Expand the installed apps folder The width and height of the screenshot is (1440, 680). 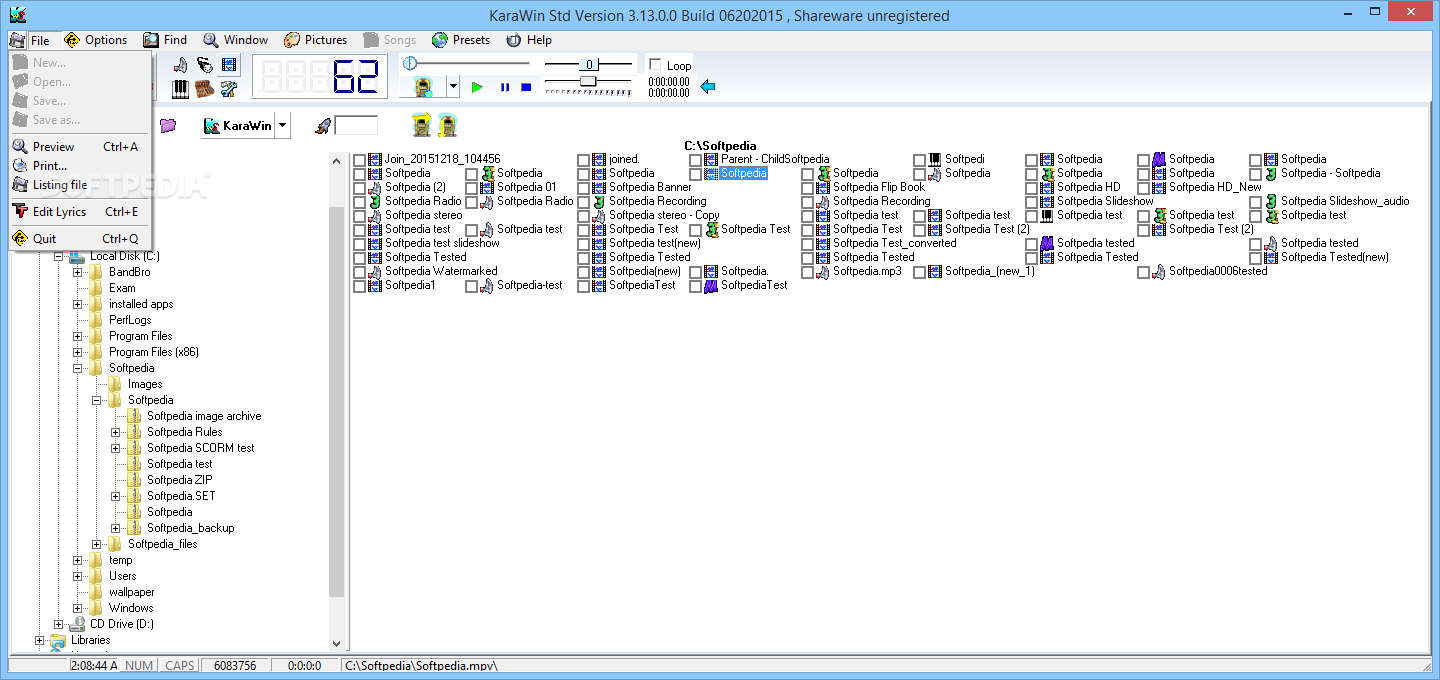pos(77,304)
